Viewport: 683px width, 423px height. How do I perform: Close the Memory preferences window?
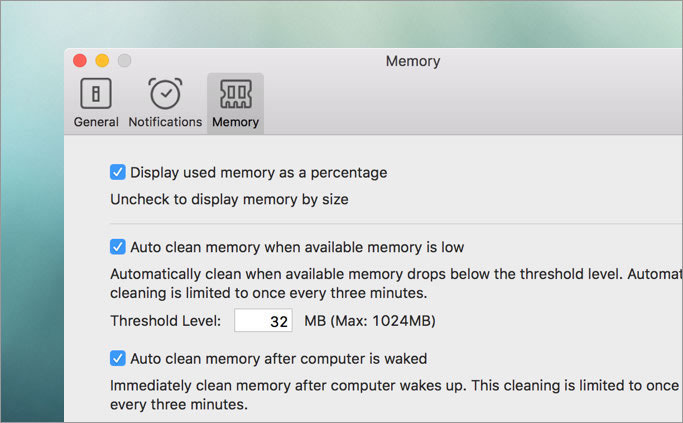(80, 60)
